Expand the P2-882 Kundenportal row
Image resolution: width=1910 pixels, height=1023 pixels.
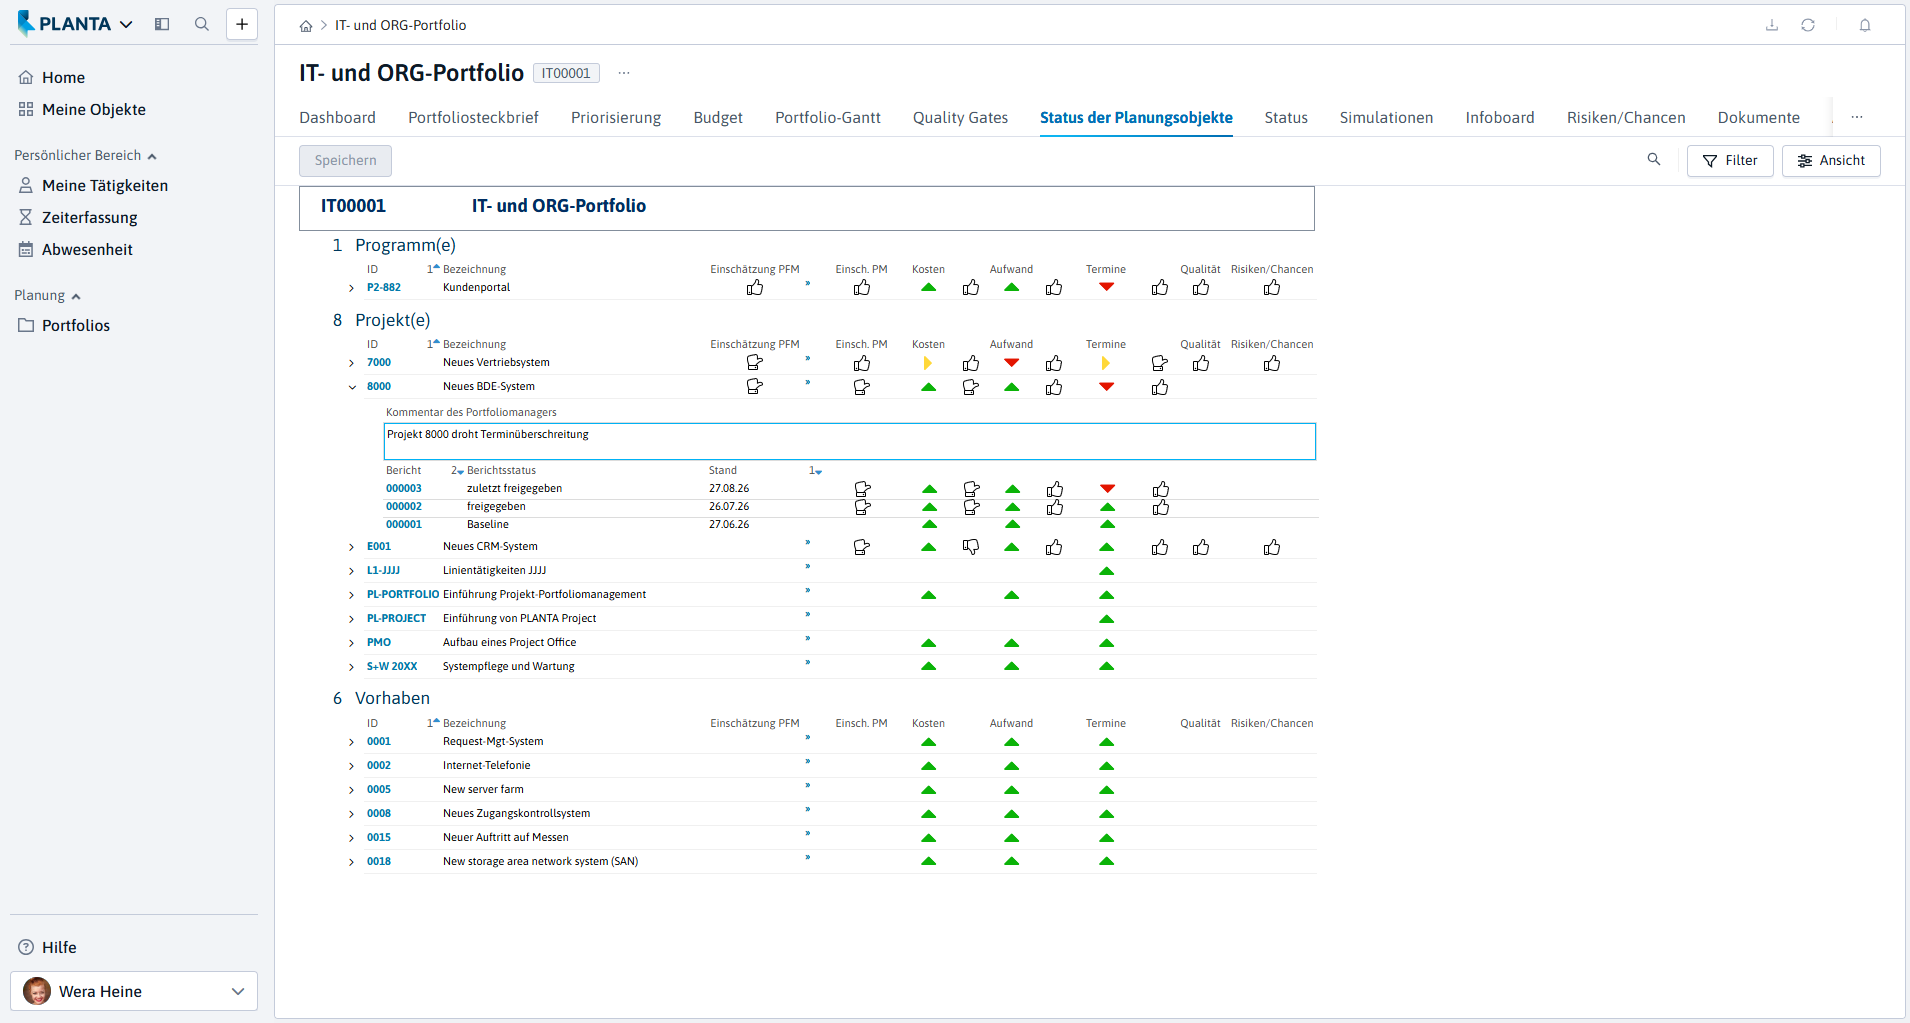(x=351, y=288)
